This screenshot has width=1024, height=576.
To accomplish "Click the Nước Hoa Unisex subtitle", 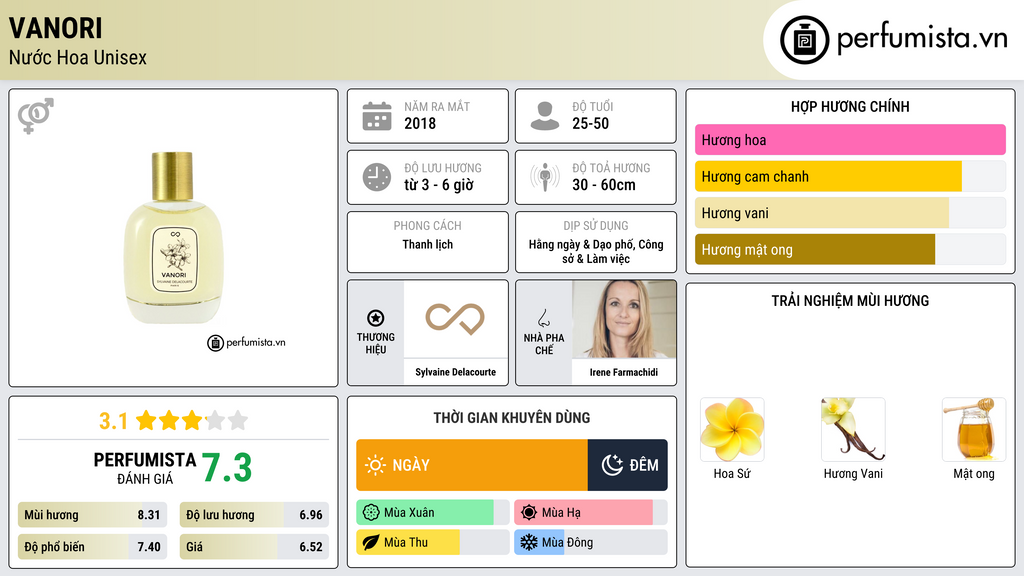I will click(x=78, y=57).
